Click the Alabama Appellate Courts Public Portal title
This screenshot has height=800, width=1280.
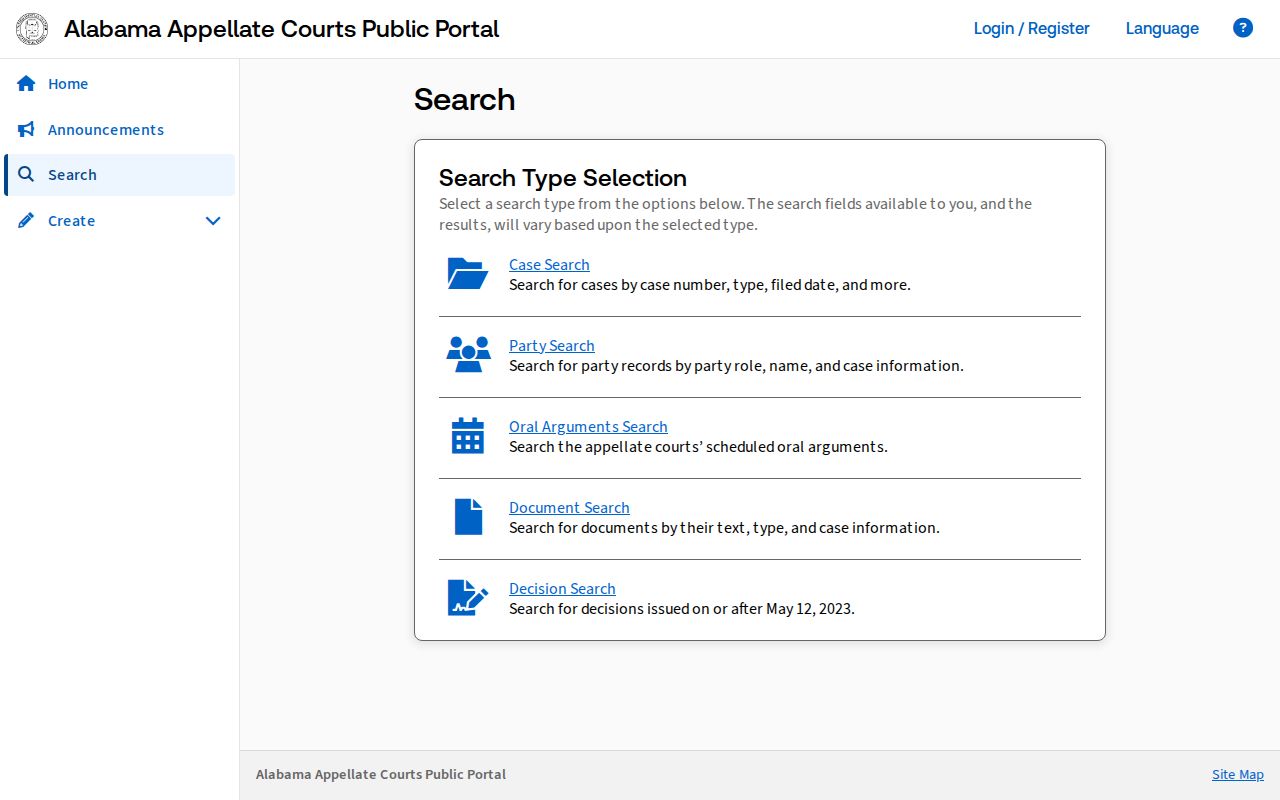282,29
